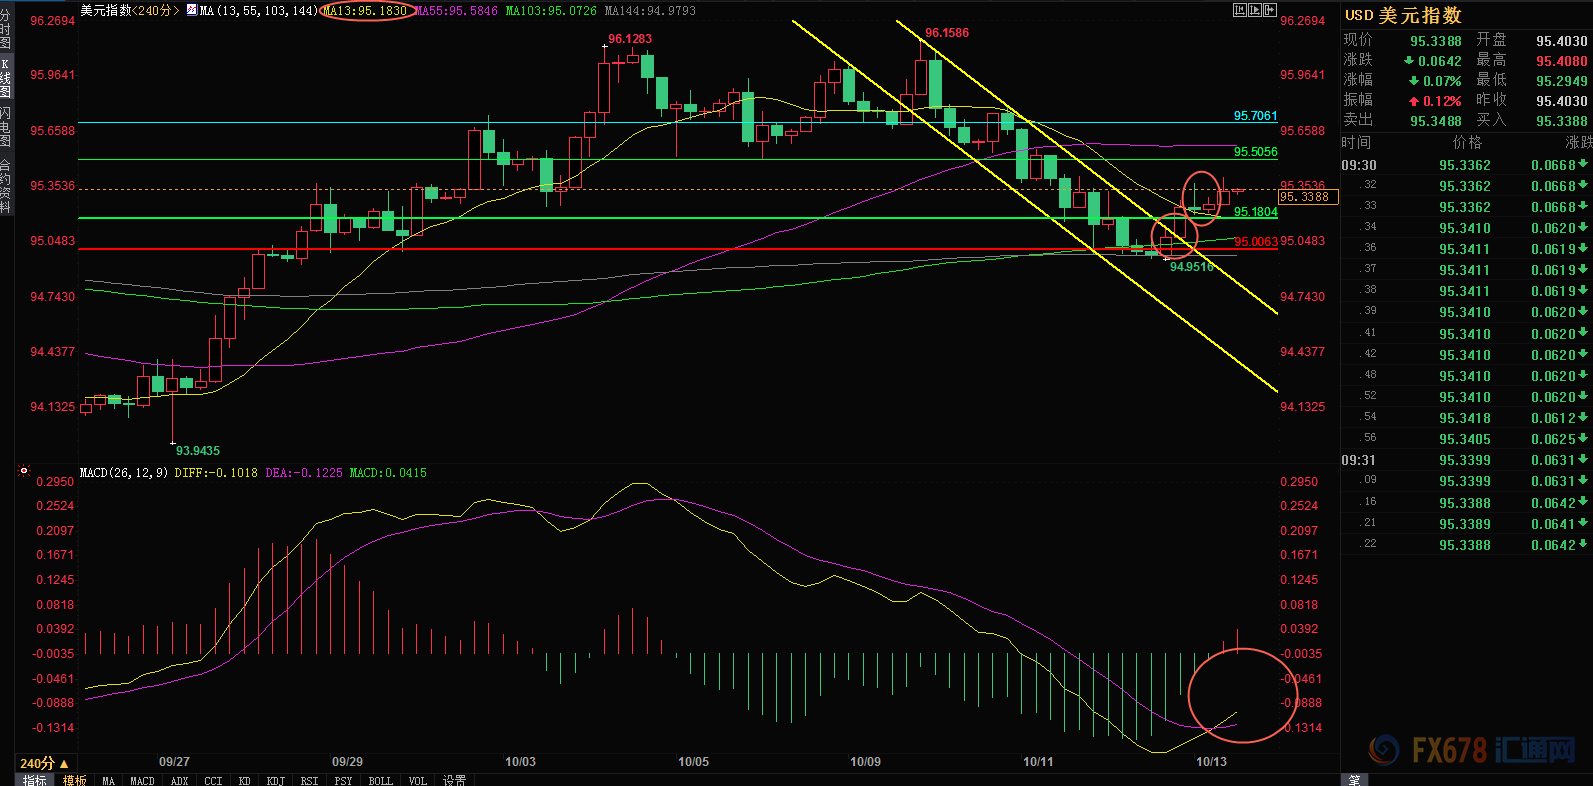This screenshot has width=1593, height=786.
Task: Click the 94.9516 low price label
Action: coord(1192,267)
